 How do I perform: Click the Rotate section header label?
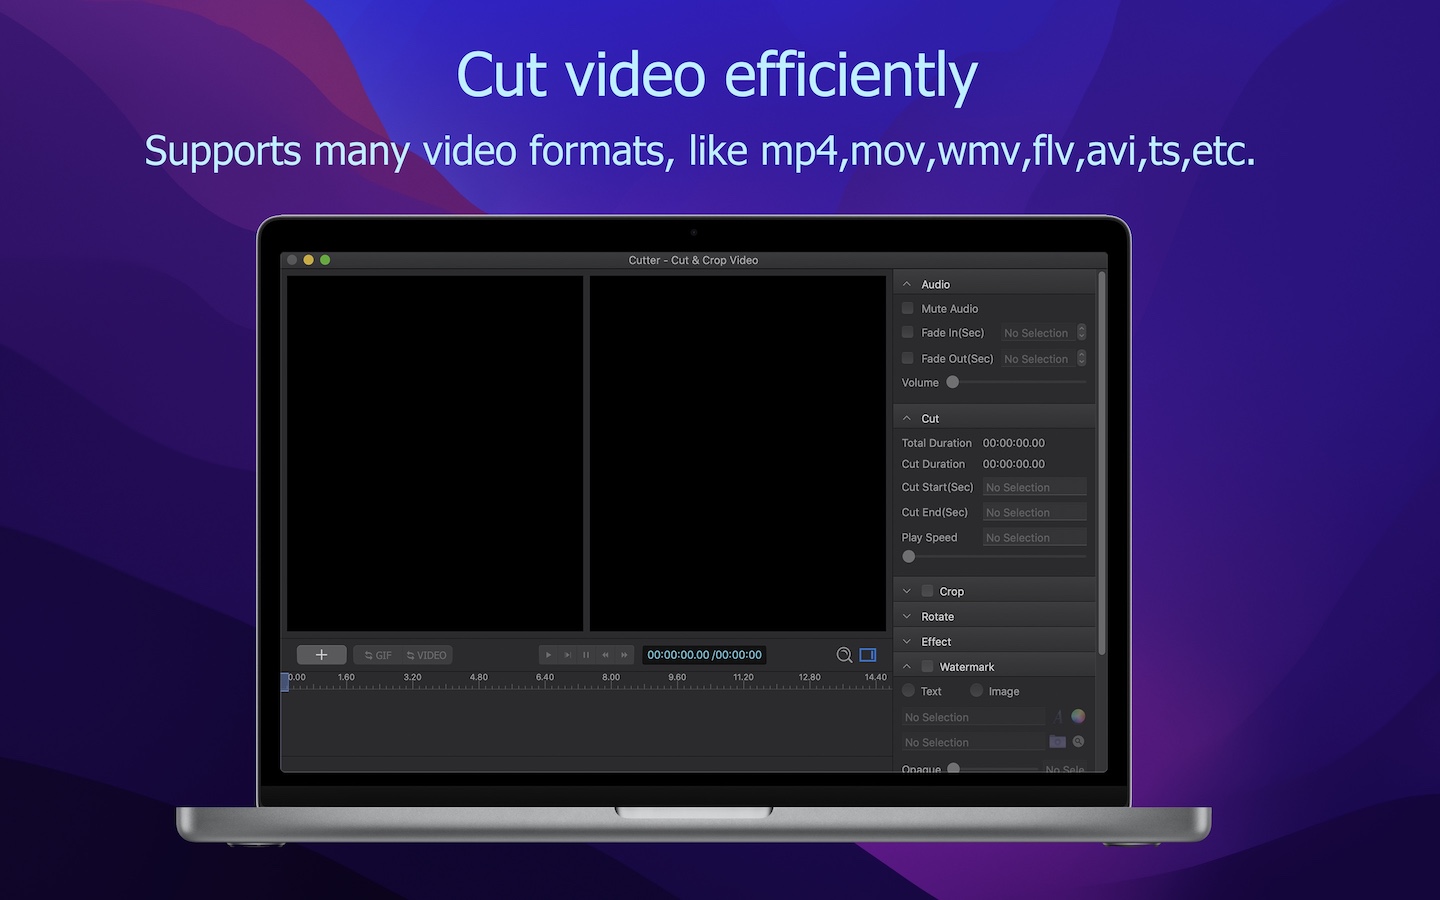pos(937,617)
